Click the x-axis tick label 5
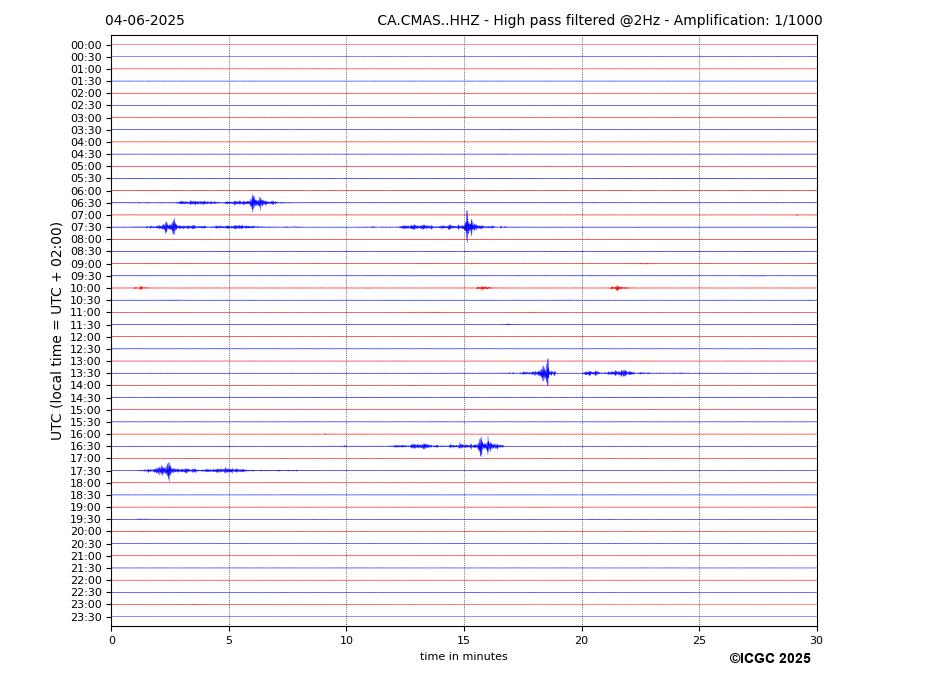The height and width of the screenshot is (696, 927). [x=229, y=640]
